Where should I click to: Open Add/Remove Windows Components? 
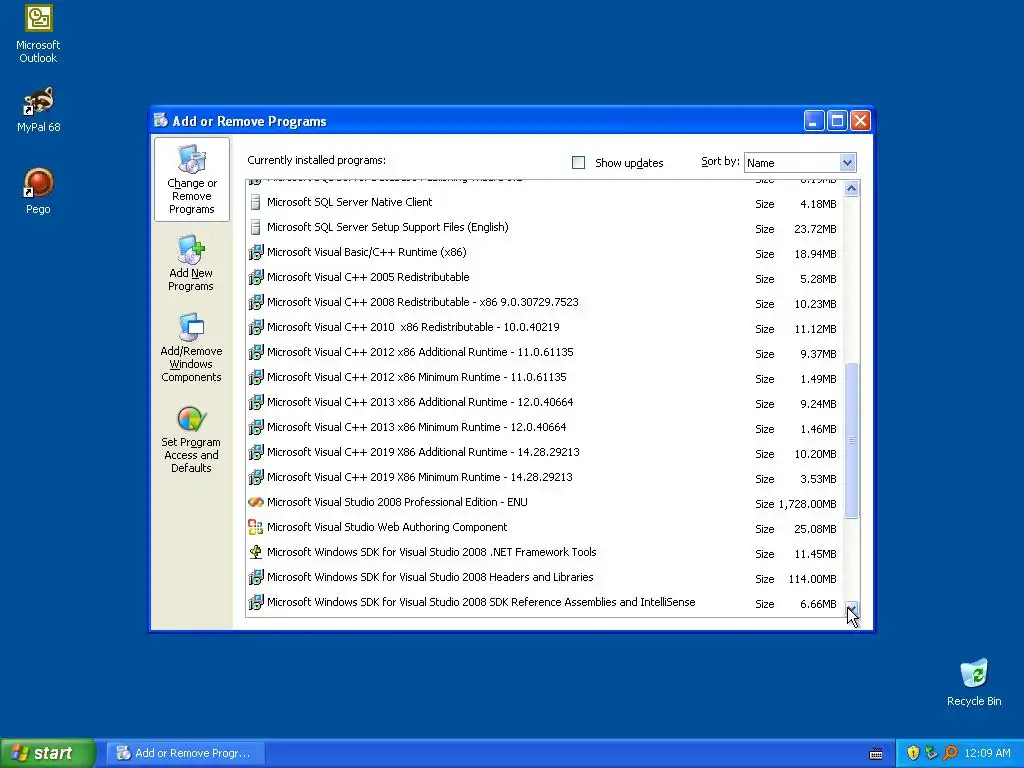pyautogui.click(x=191, y=347)
